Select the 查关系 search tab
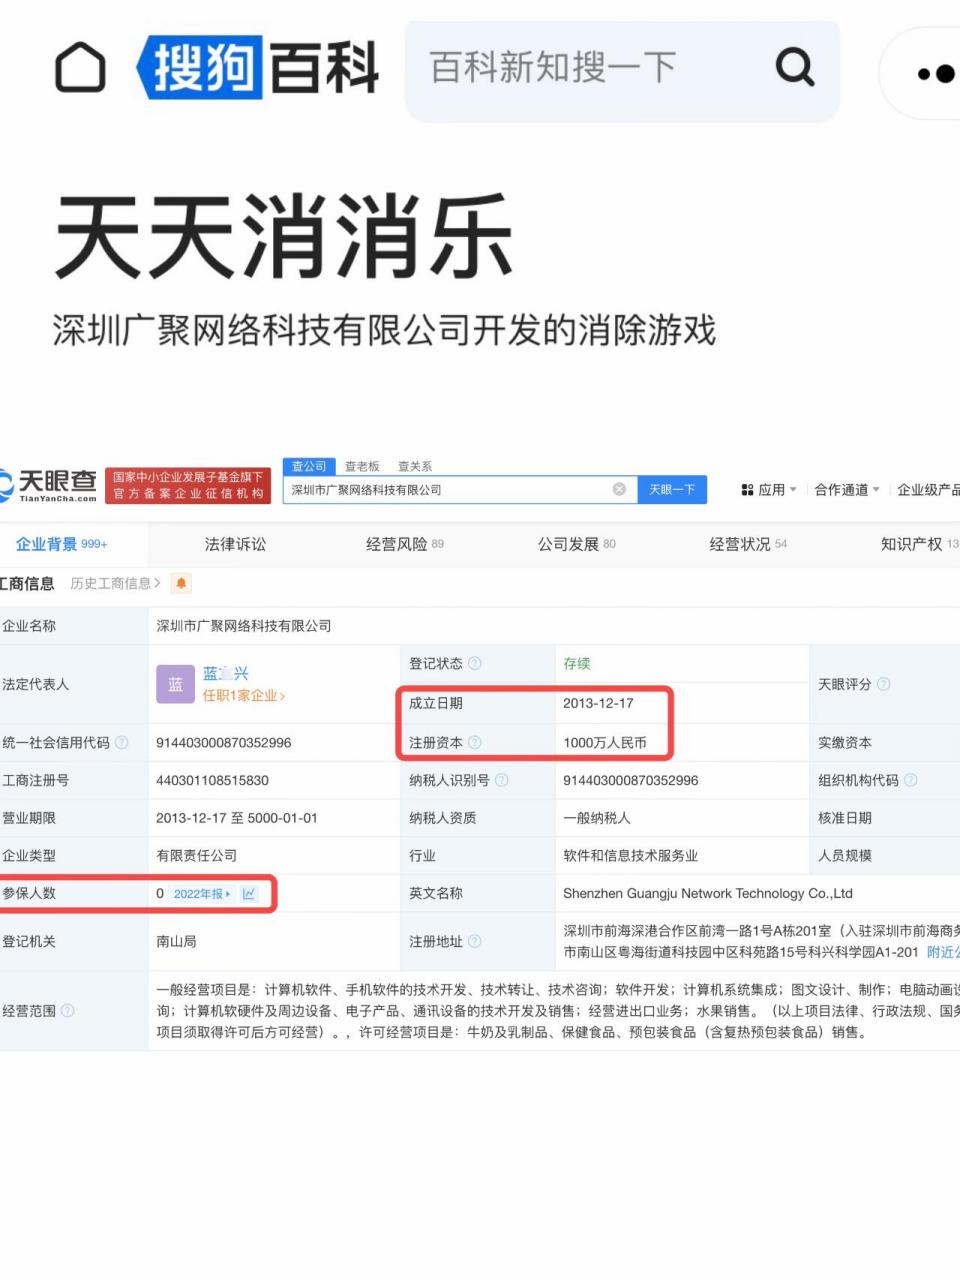 tap(415, 466)
